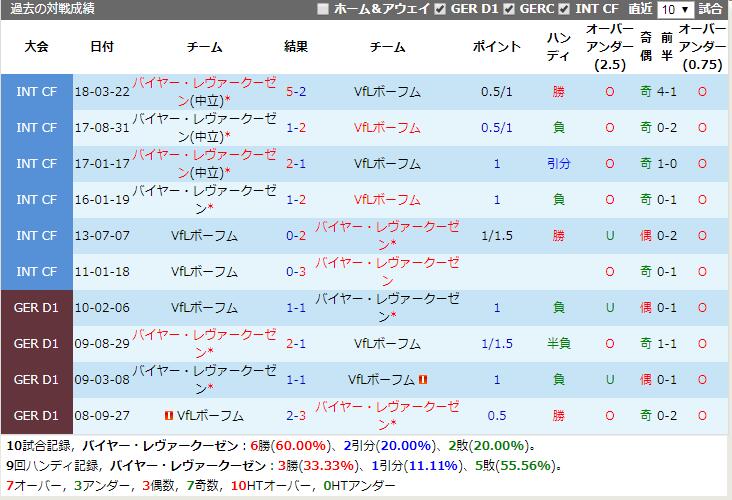The image size is (732, 500).
Task: Click the 結果 column header
Action: pos(296,46)
